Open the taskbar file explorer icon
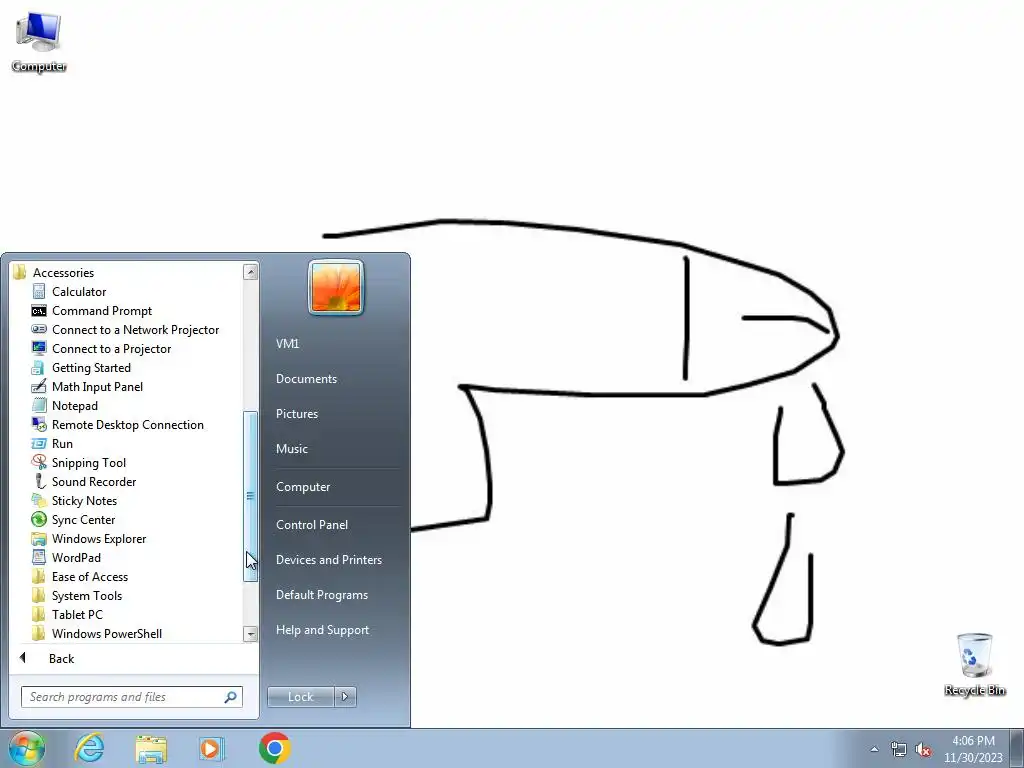1024x768 pixels. 151,748
